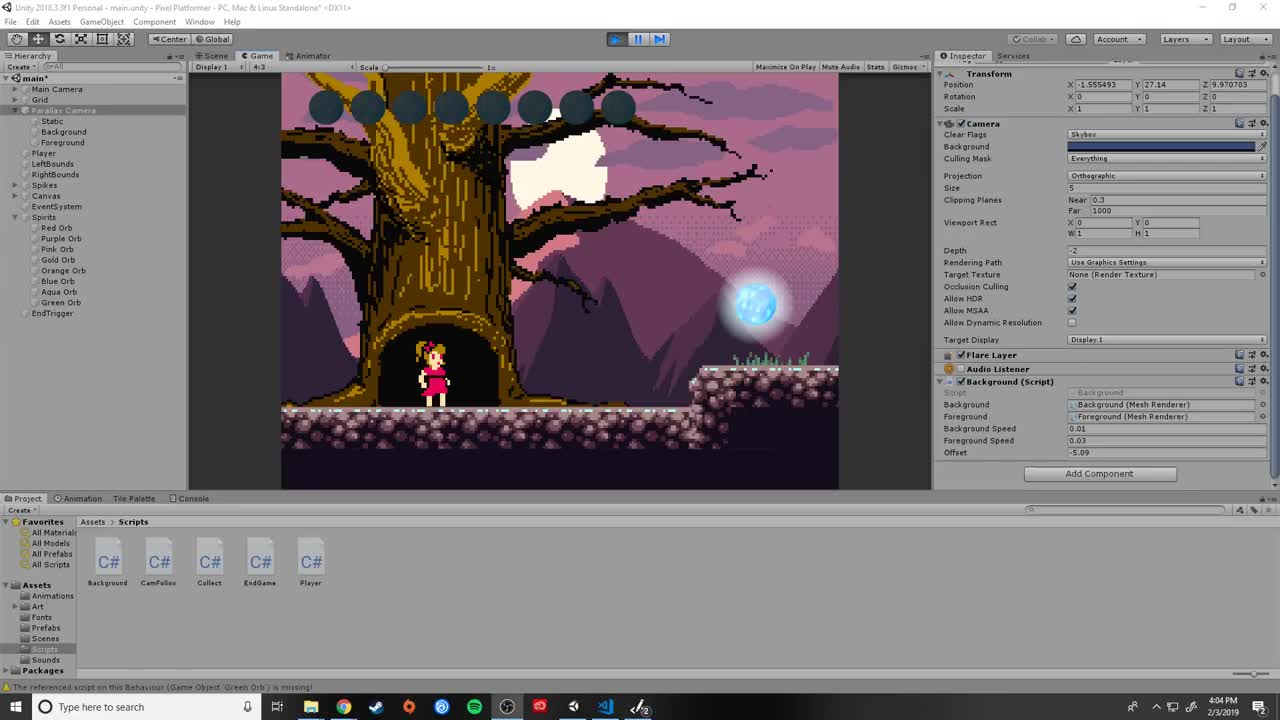Switch to the Animator tab
Viewport: 1280px width, 720px height.
(308, 56)
